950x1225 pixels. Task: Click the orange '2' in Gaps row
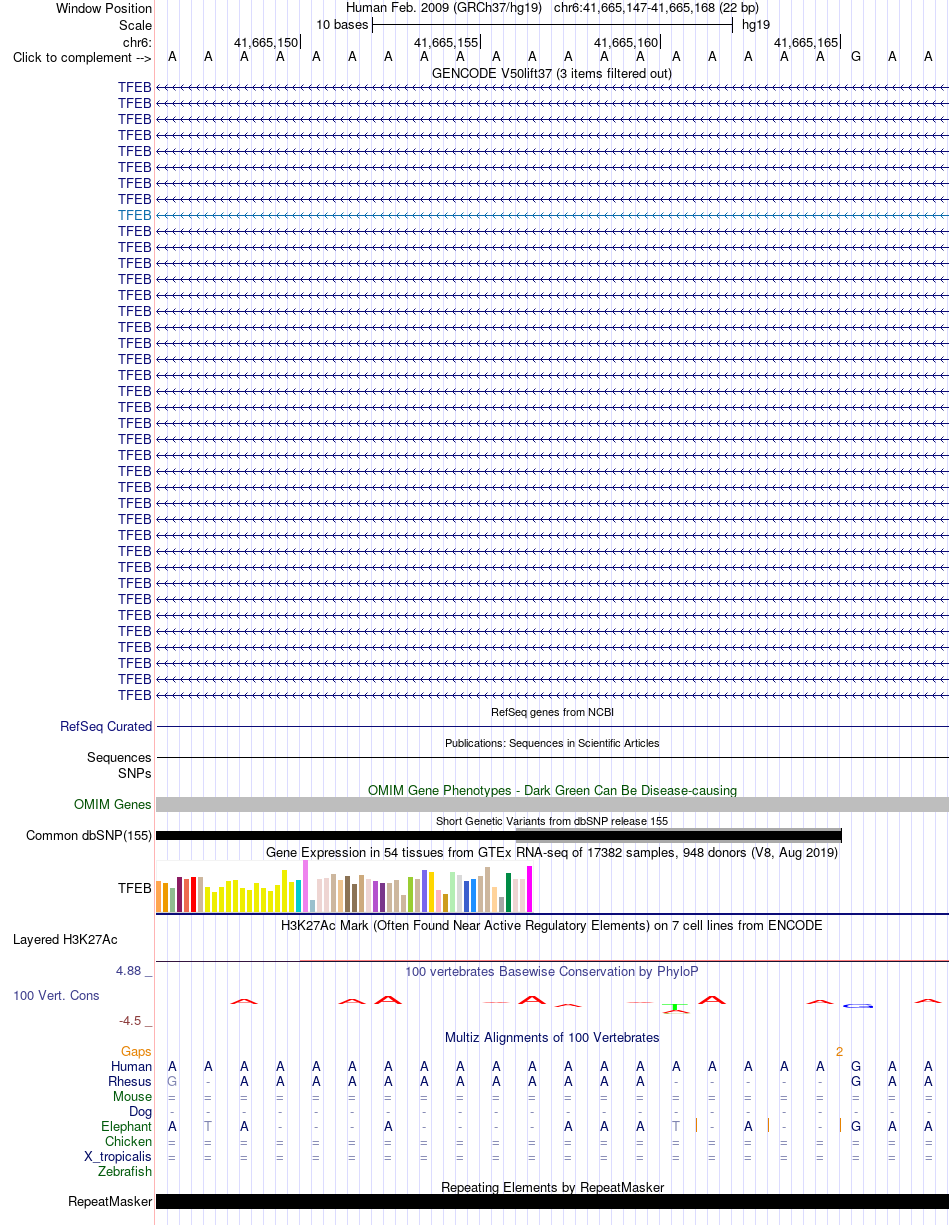840,1052
